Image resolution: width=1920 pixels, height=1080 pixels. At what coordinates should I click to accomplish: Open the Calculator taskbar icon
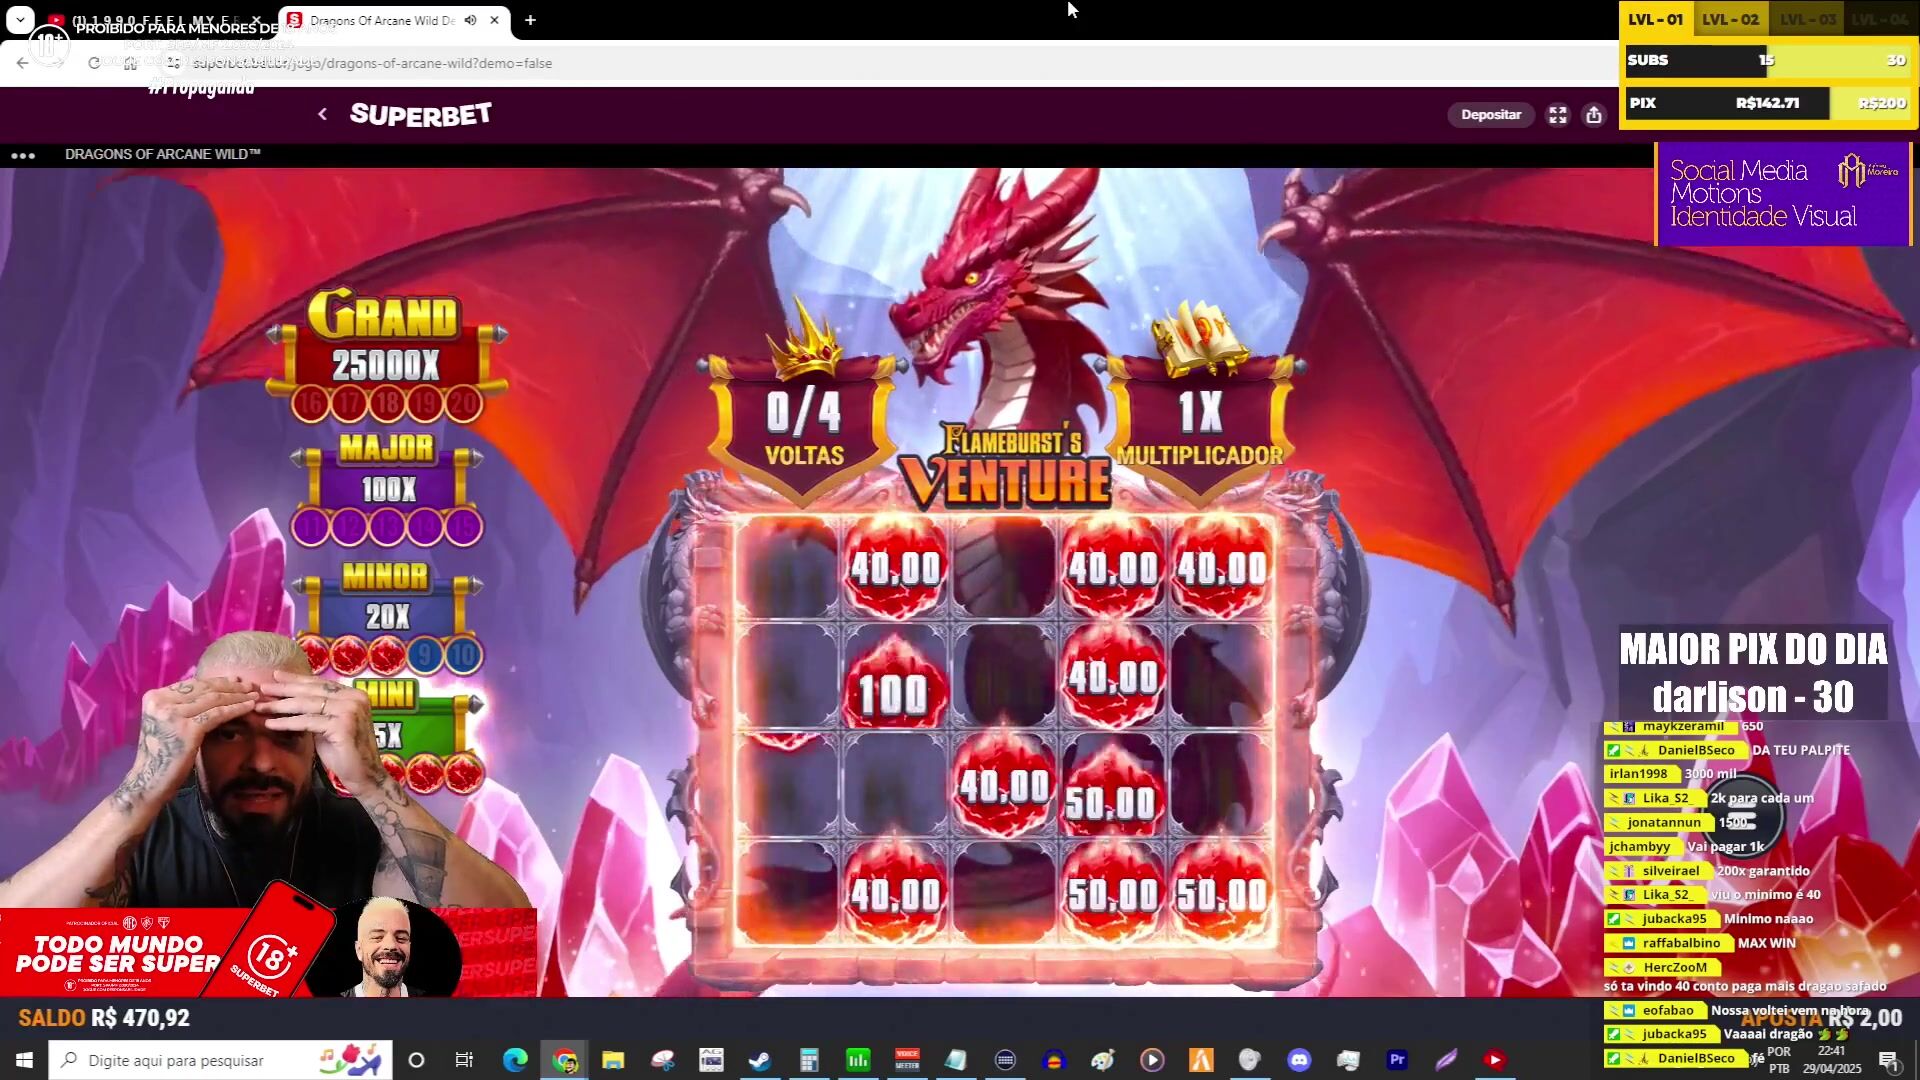point(809,1060)
